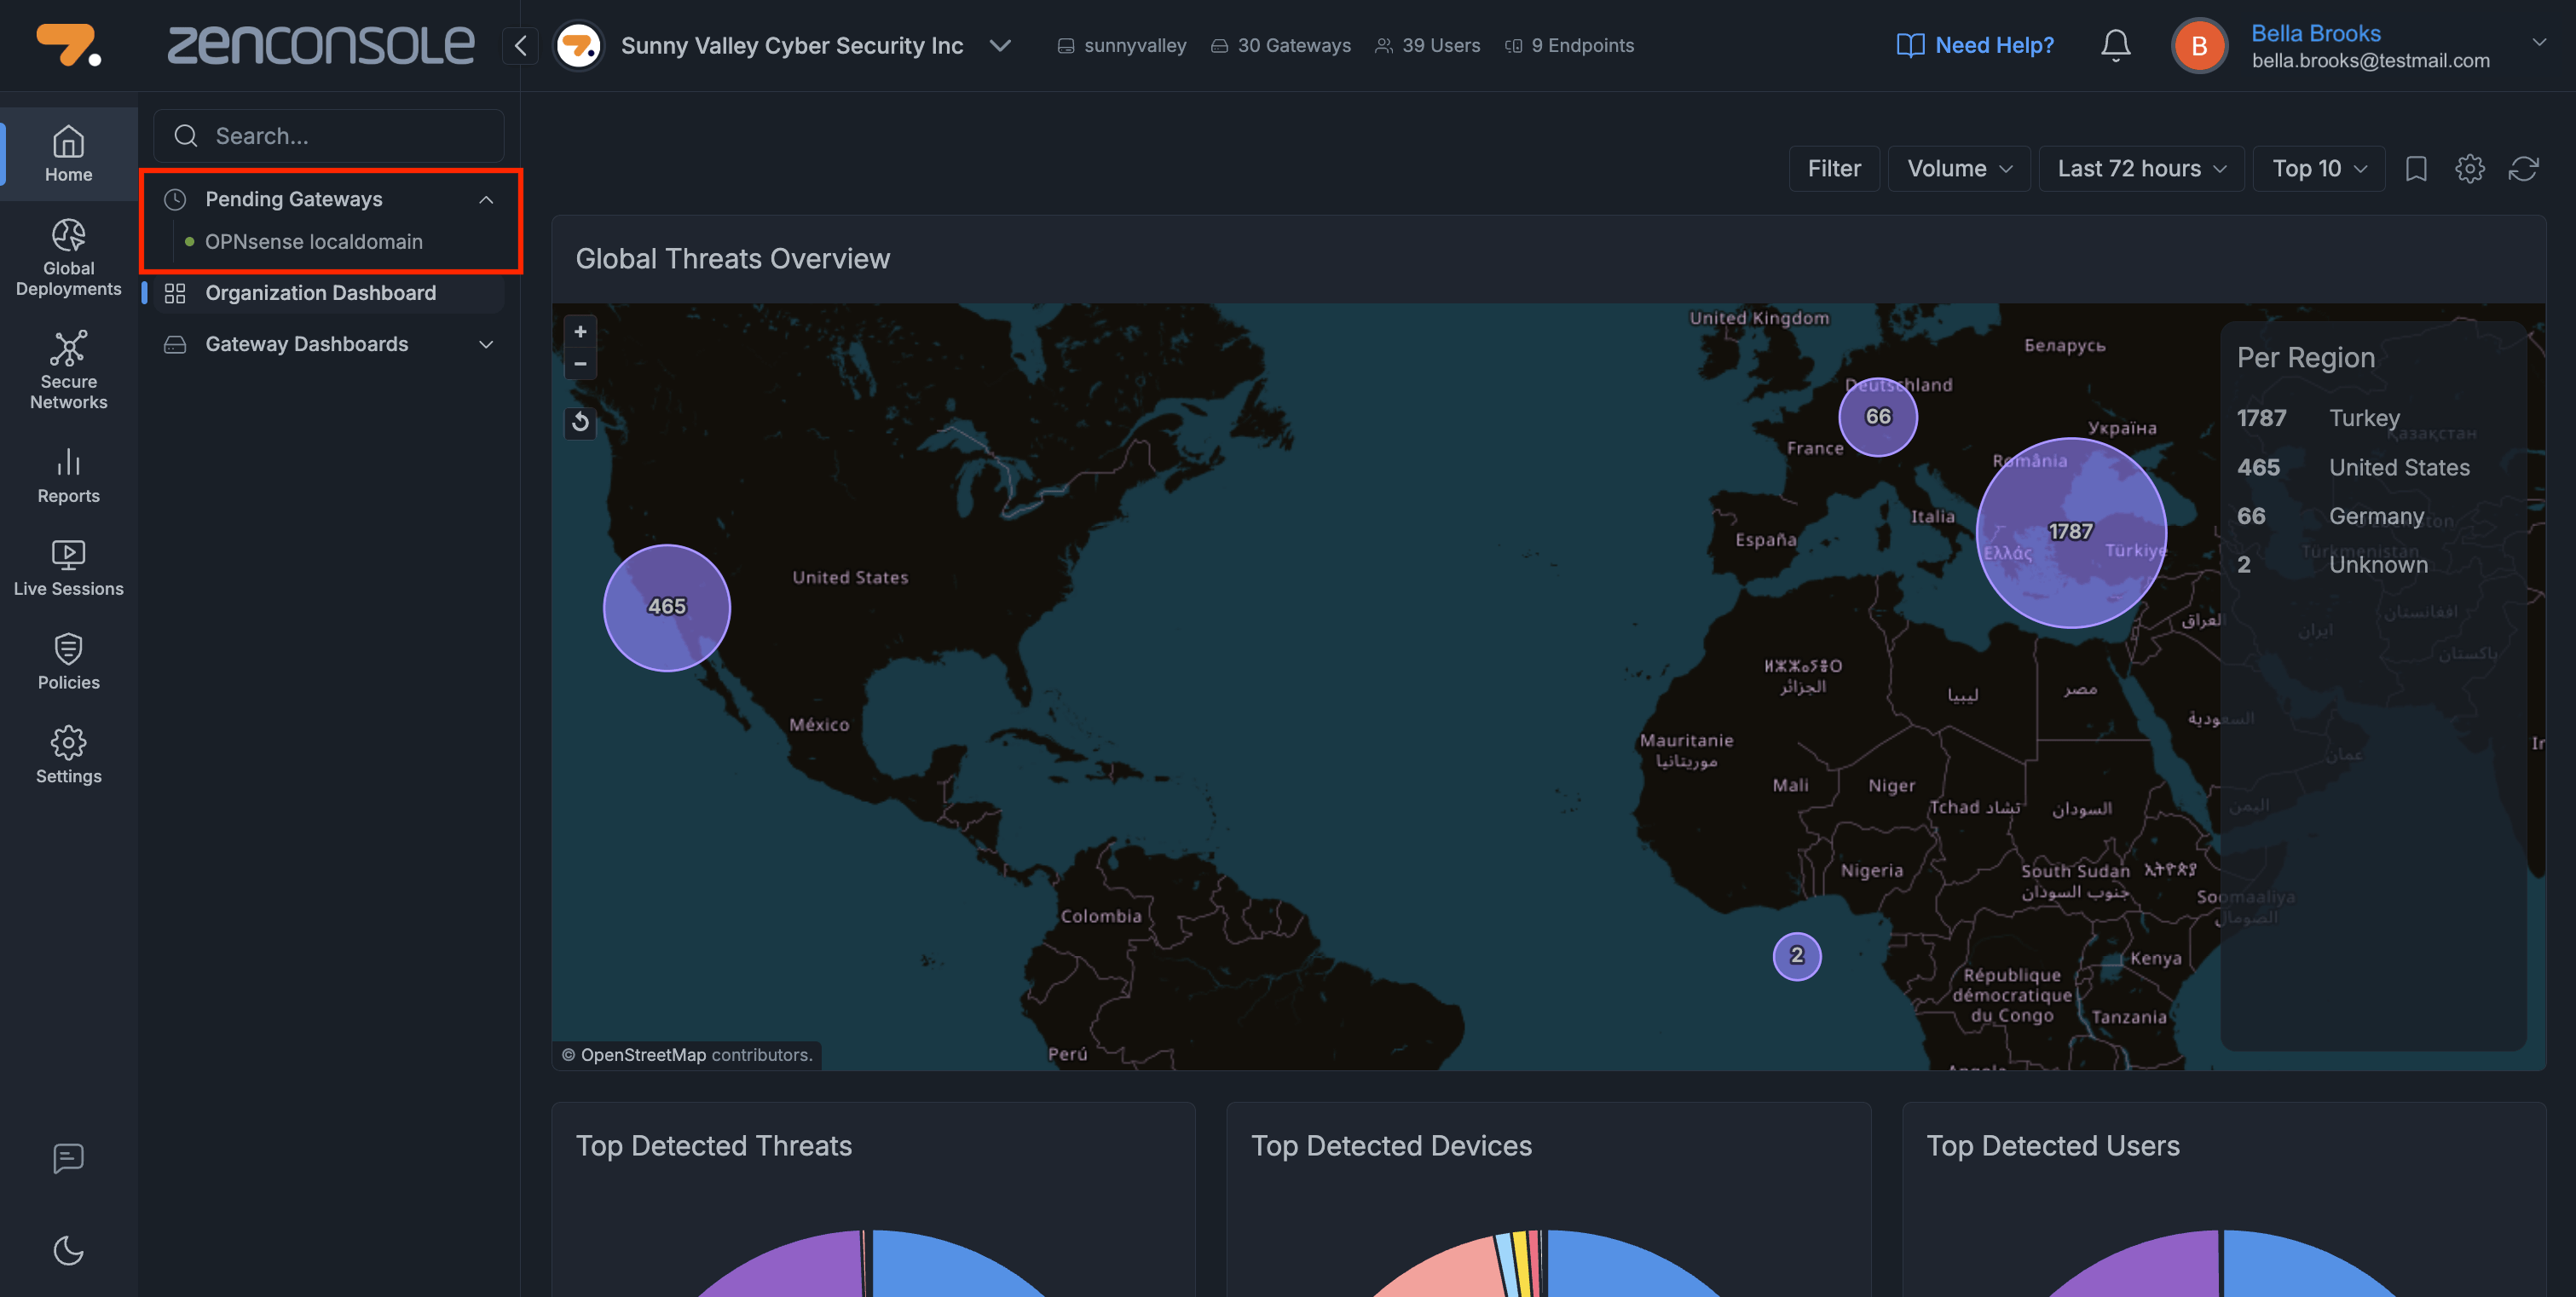
Task: Collapse the Pending Gateways section
Action: coord(486,199)
